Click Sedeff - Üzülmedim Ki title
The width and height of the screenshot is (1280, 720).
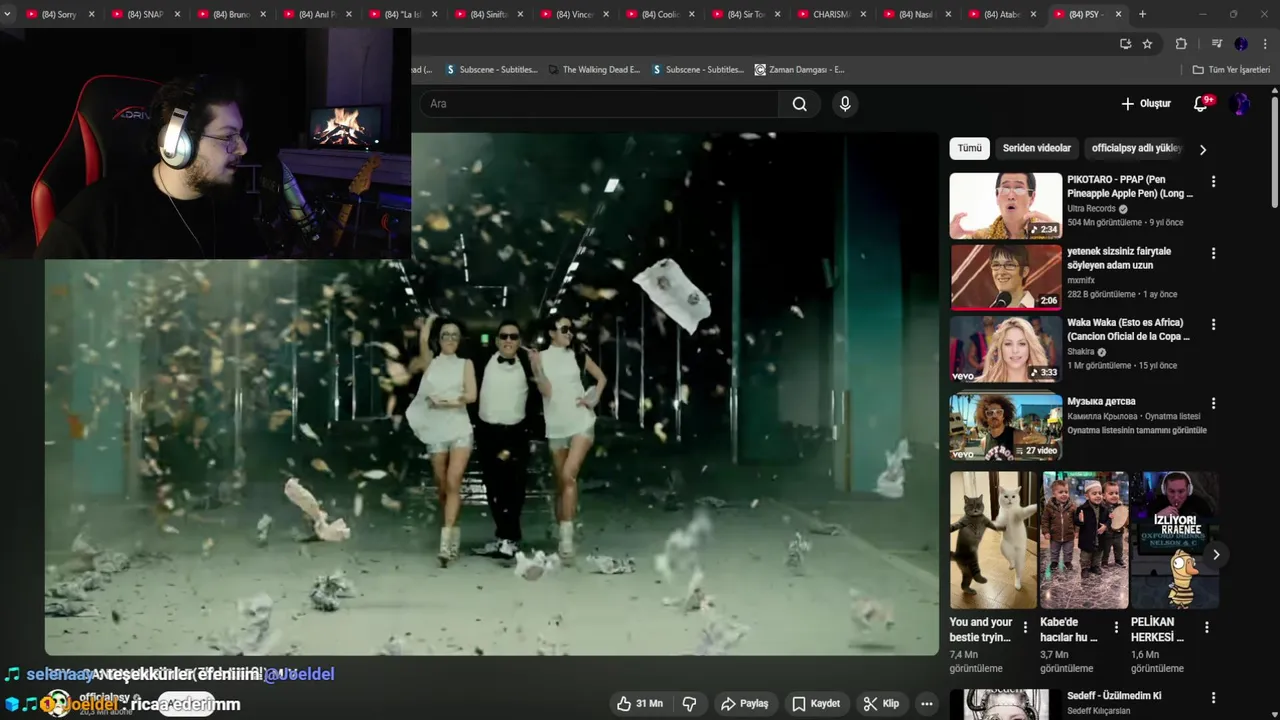(1114, 696)
